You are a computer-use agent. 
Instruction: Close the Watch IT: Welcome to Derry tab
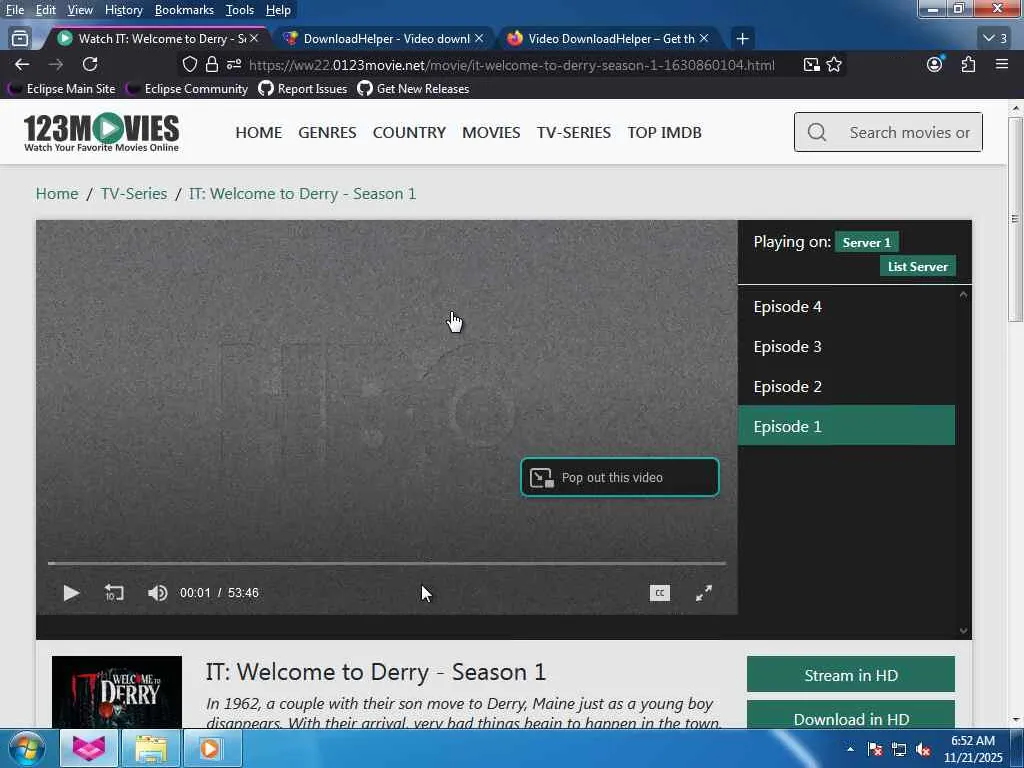tap(254, 39)
